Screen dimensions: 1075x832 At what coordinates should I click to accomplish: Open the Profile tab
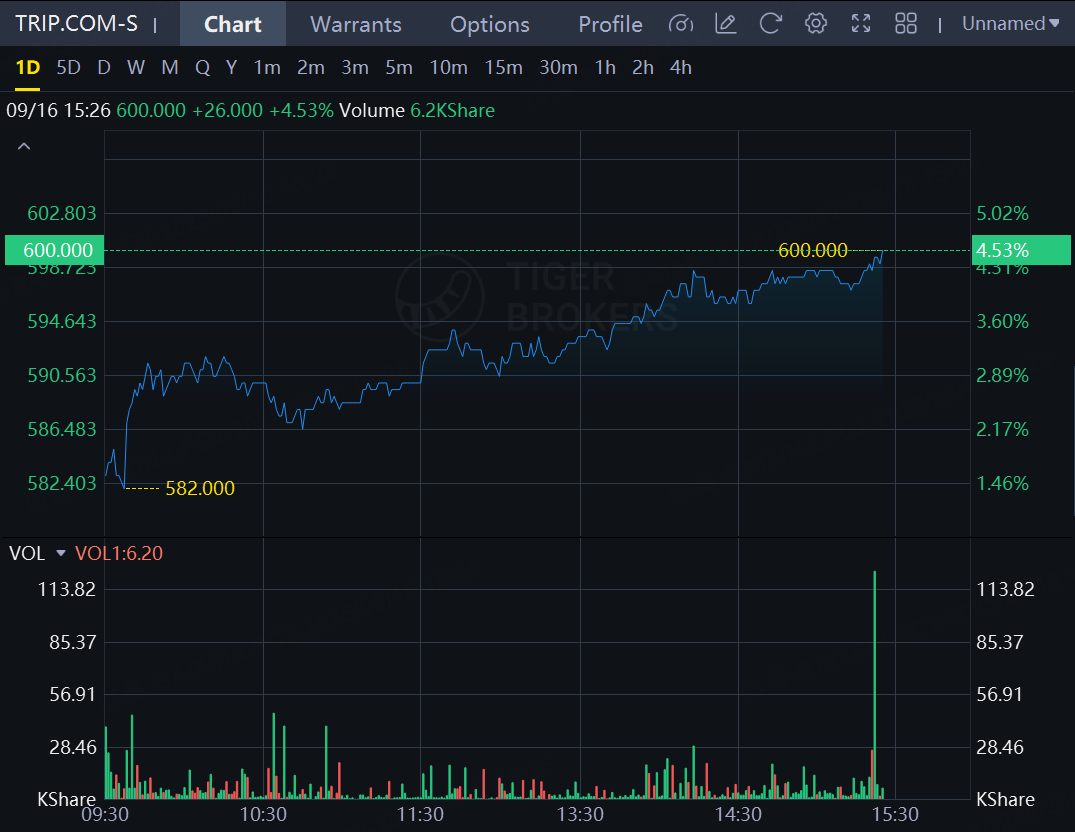tap(610, 24)
